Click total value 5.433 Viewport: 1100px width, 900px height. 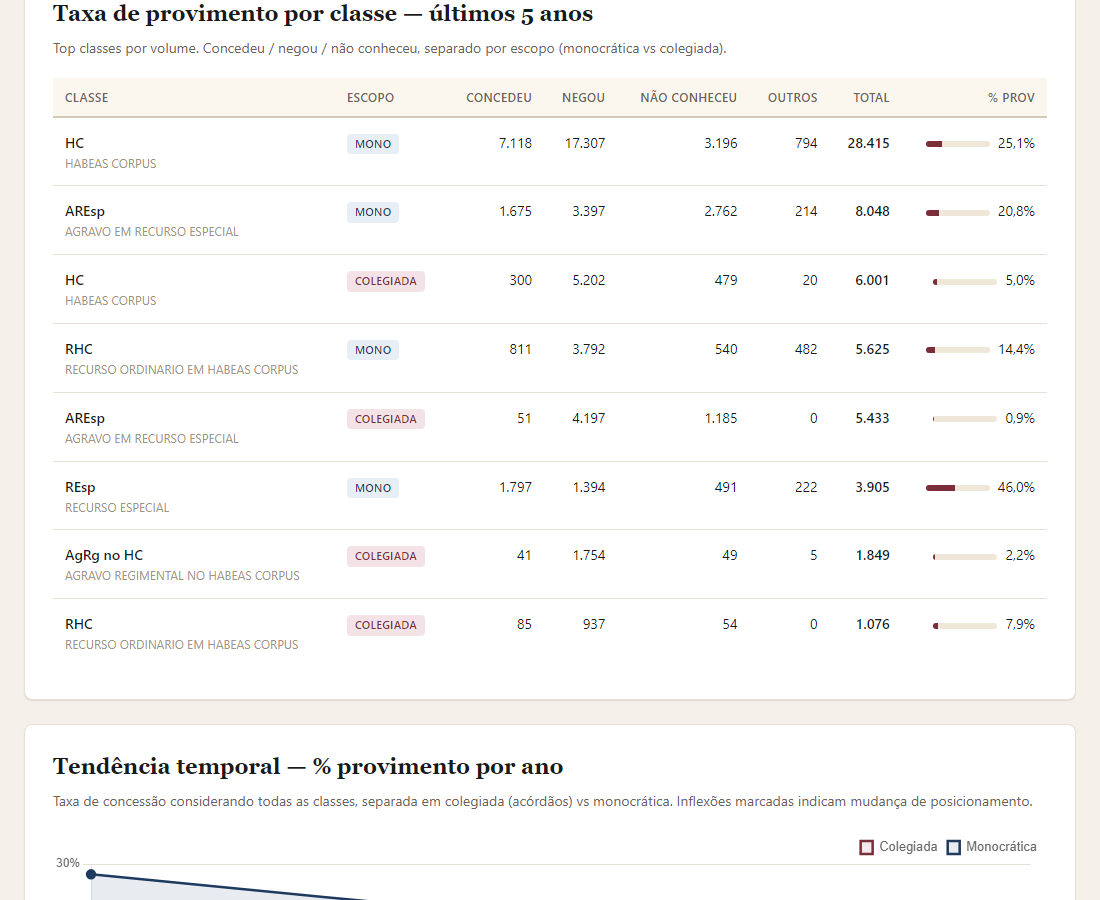(x=872, y=418)
